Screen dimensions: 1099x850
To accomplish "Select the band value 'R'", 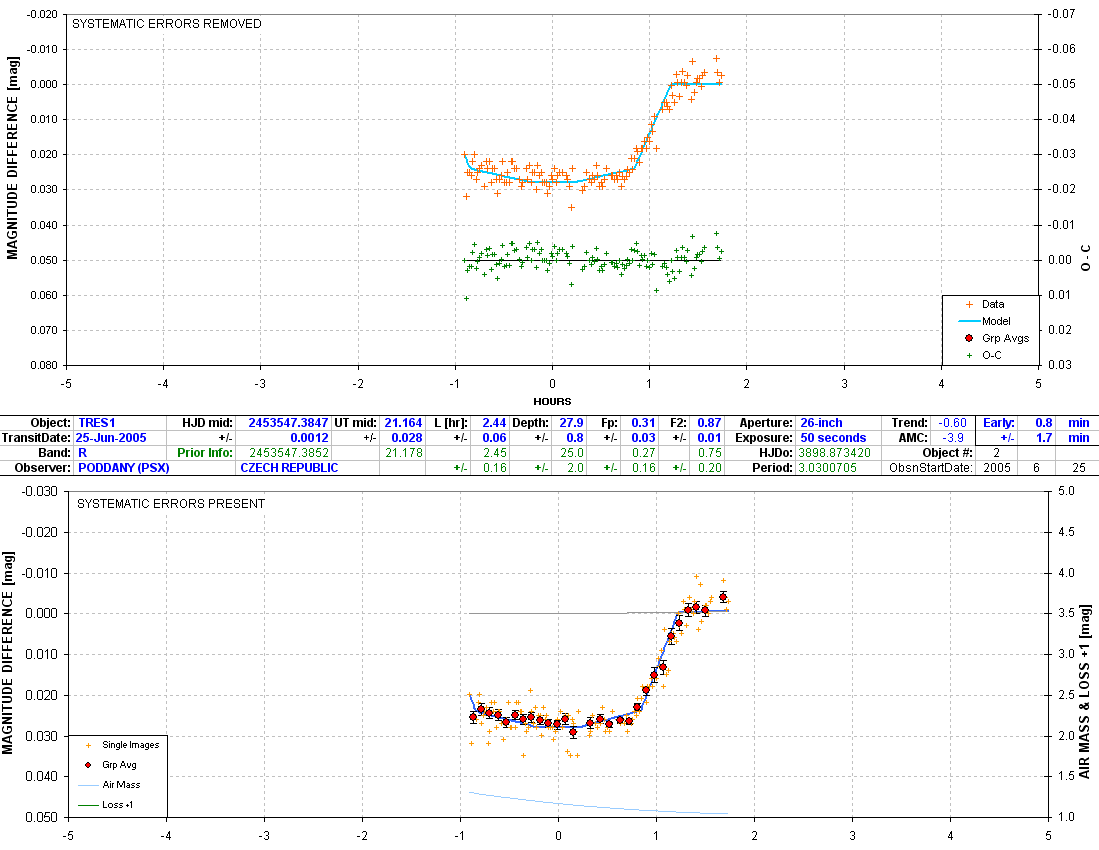I will pyautogui.click(x=83, y=453).
